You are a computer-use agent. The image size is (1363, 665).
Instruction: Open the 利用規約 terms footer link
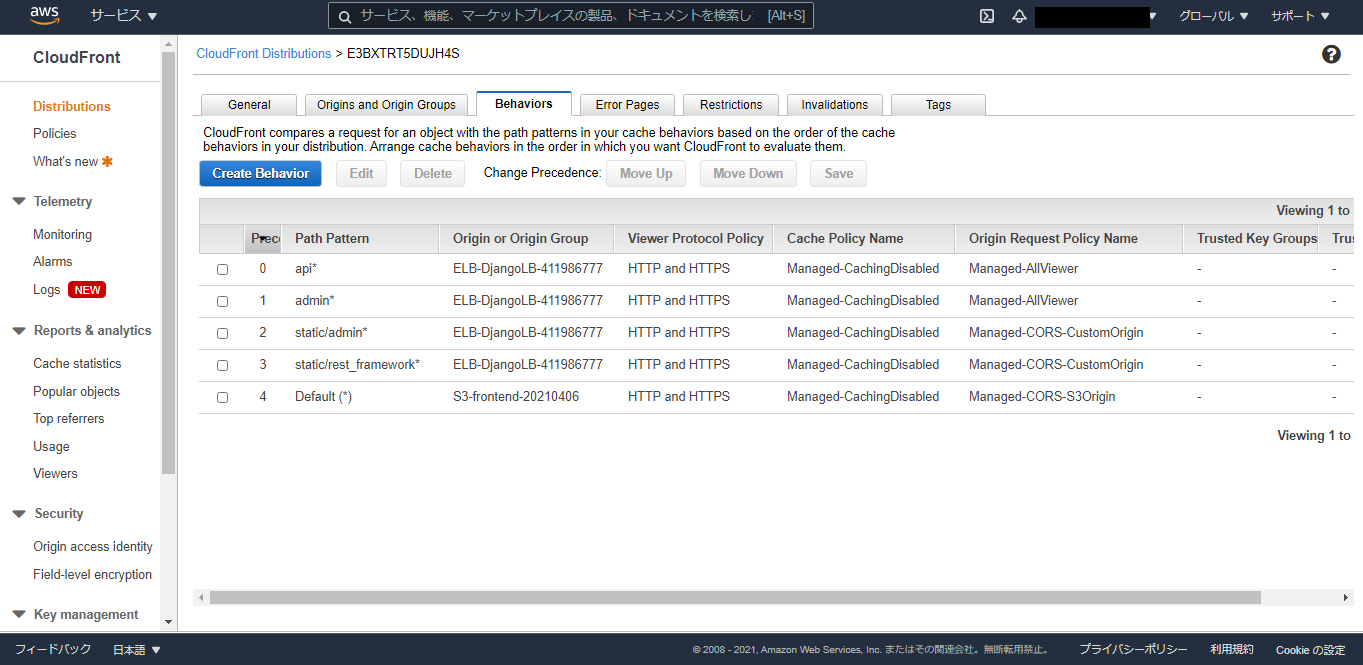[1232, 649]
